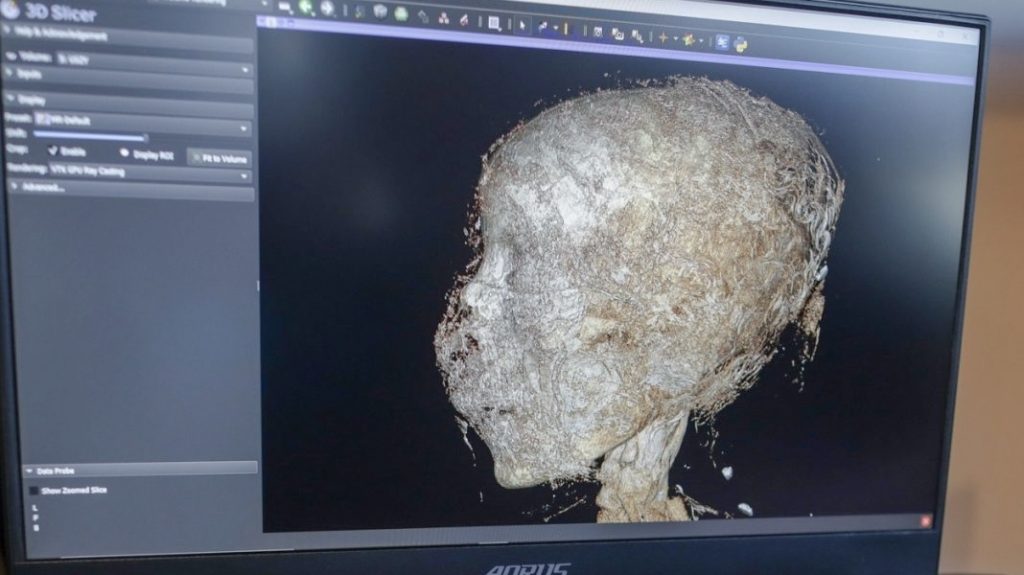Open the Rendering method dropdown
Image resolution: width=1024 pixels, height=575 pixels.
coord(150,172)
